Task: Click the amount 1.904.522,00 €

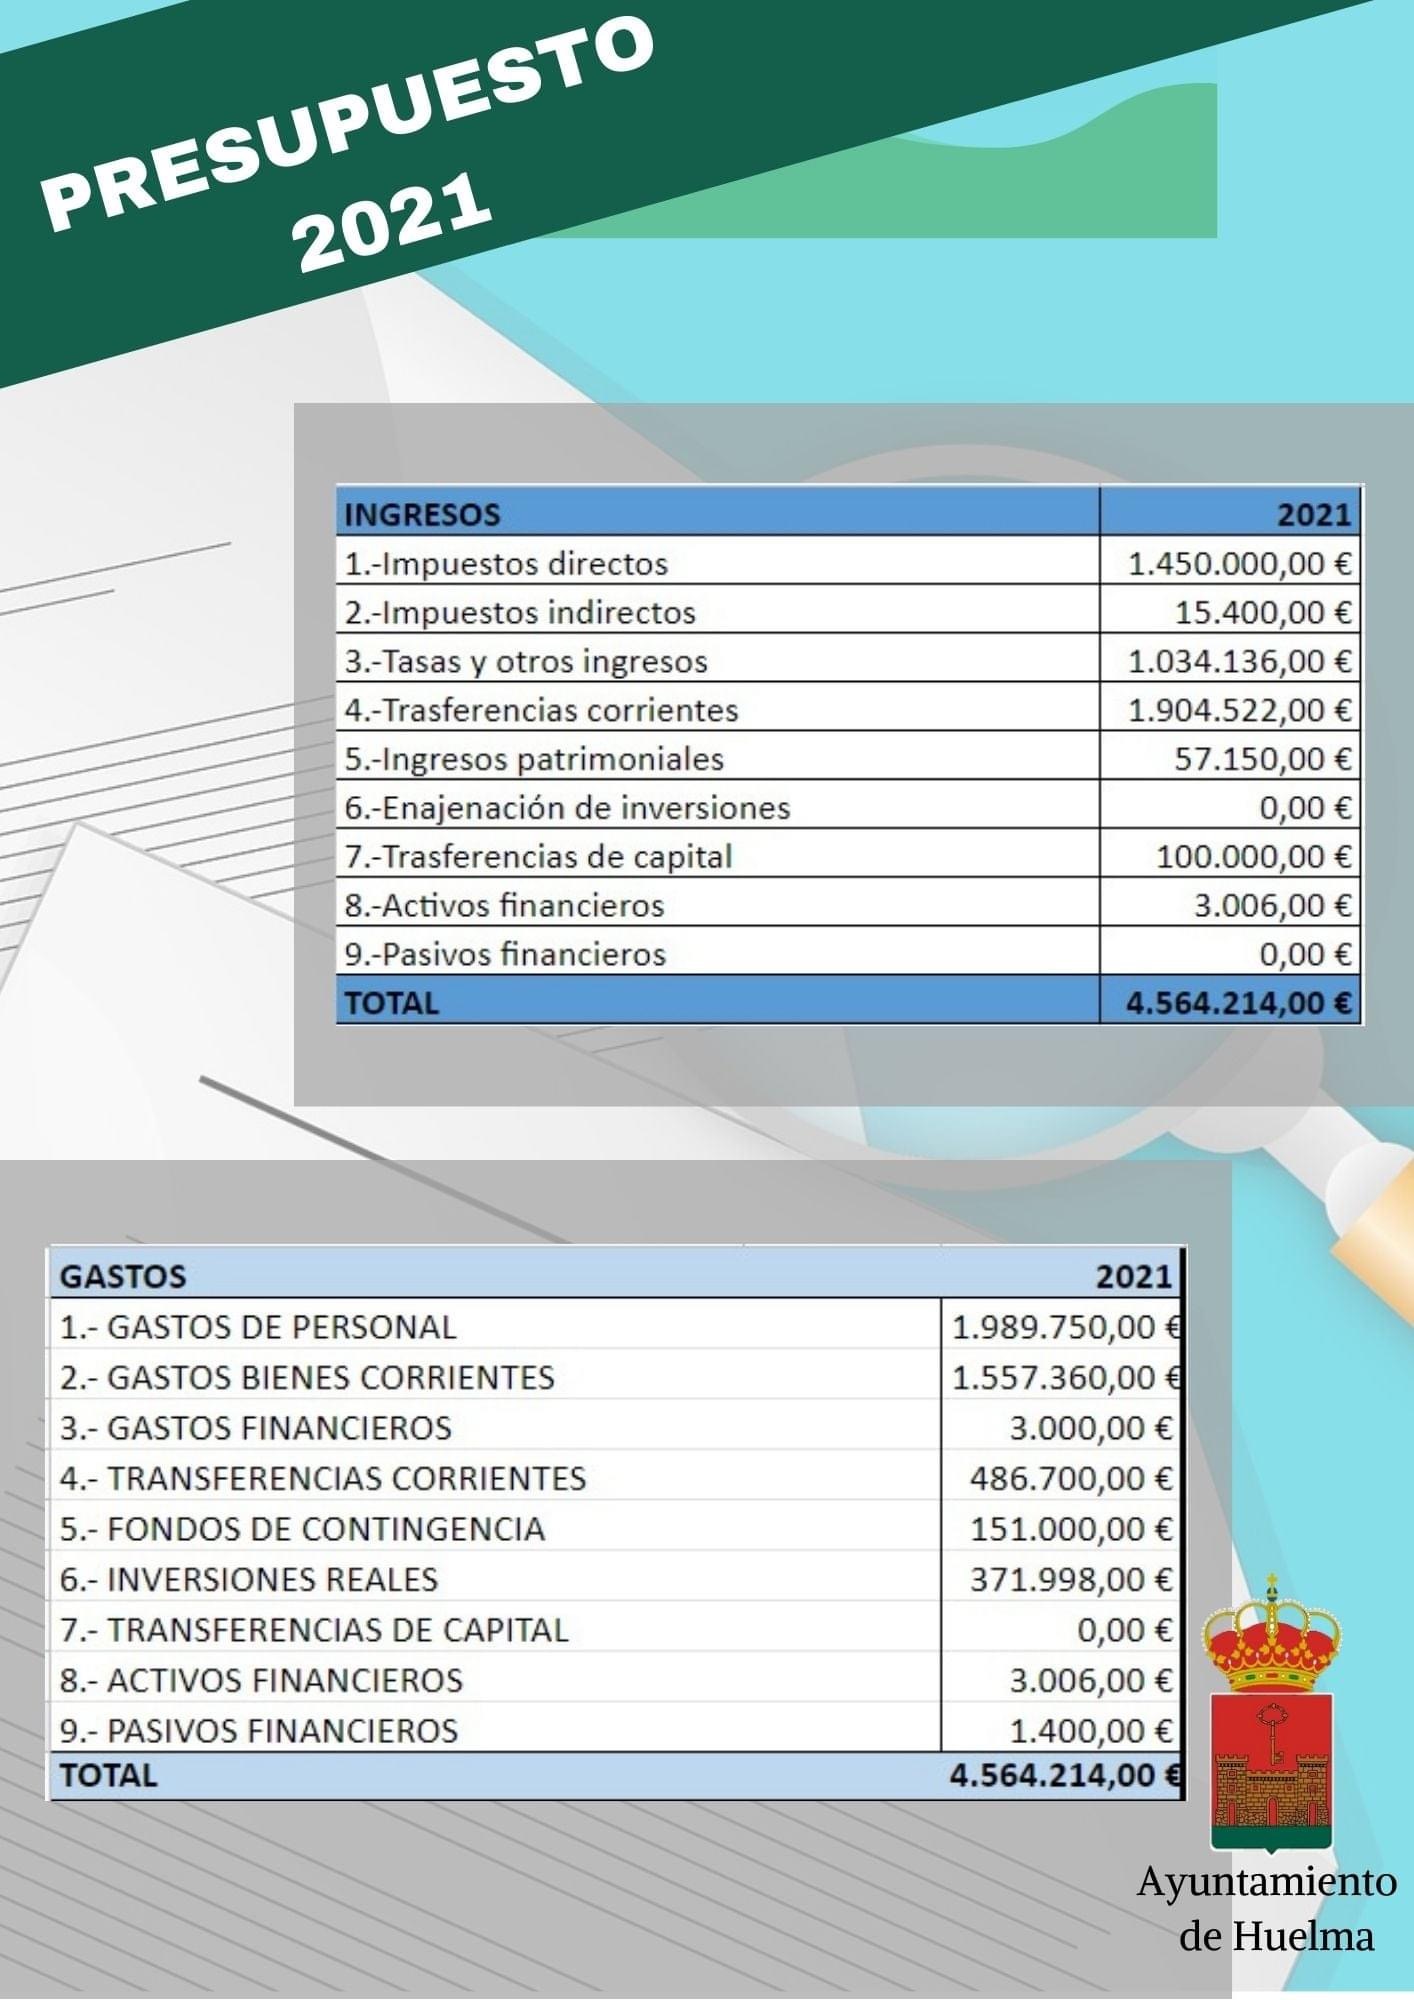Action: [x=1240, y=710]
